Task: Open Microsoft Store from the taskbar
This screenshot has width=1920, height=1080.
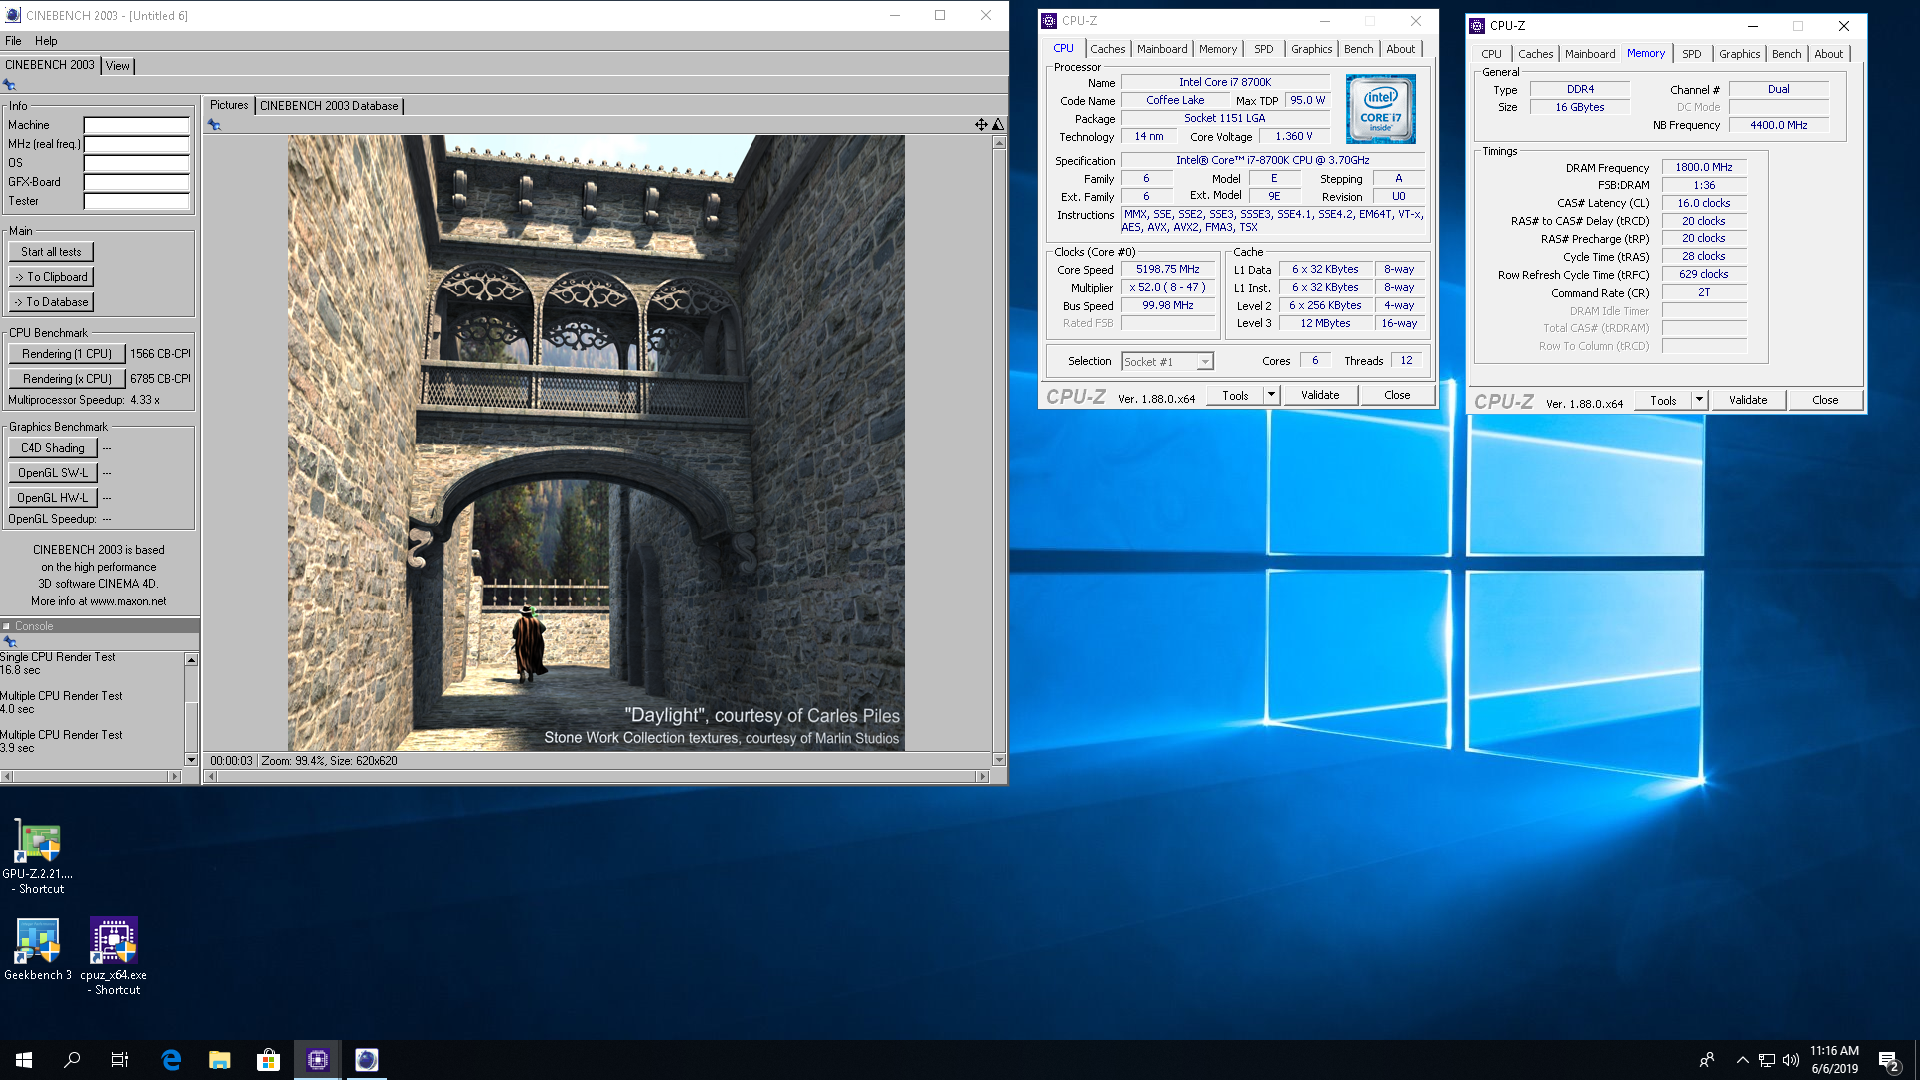Action: point(268,1060)
